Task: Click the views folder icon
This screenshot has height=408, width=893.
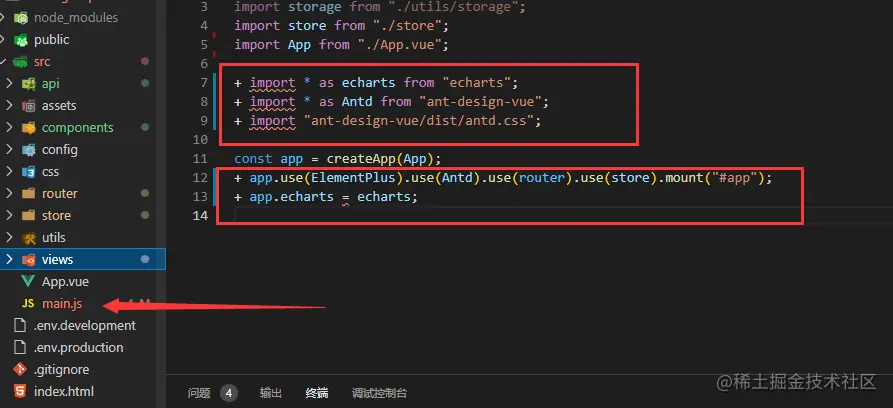Action: [x=28, y=260]
